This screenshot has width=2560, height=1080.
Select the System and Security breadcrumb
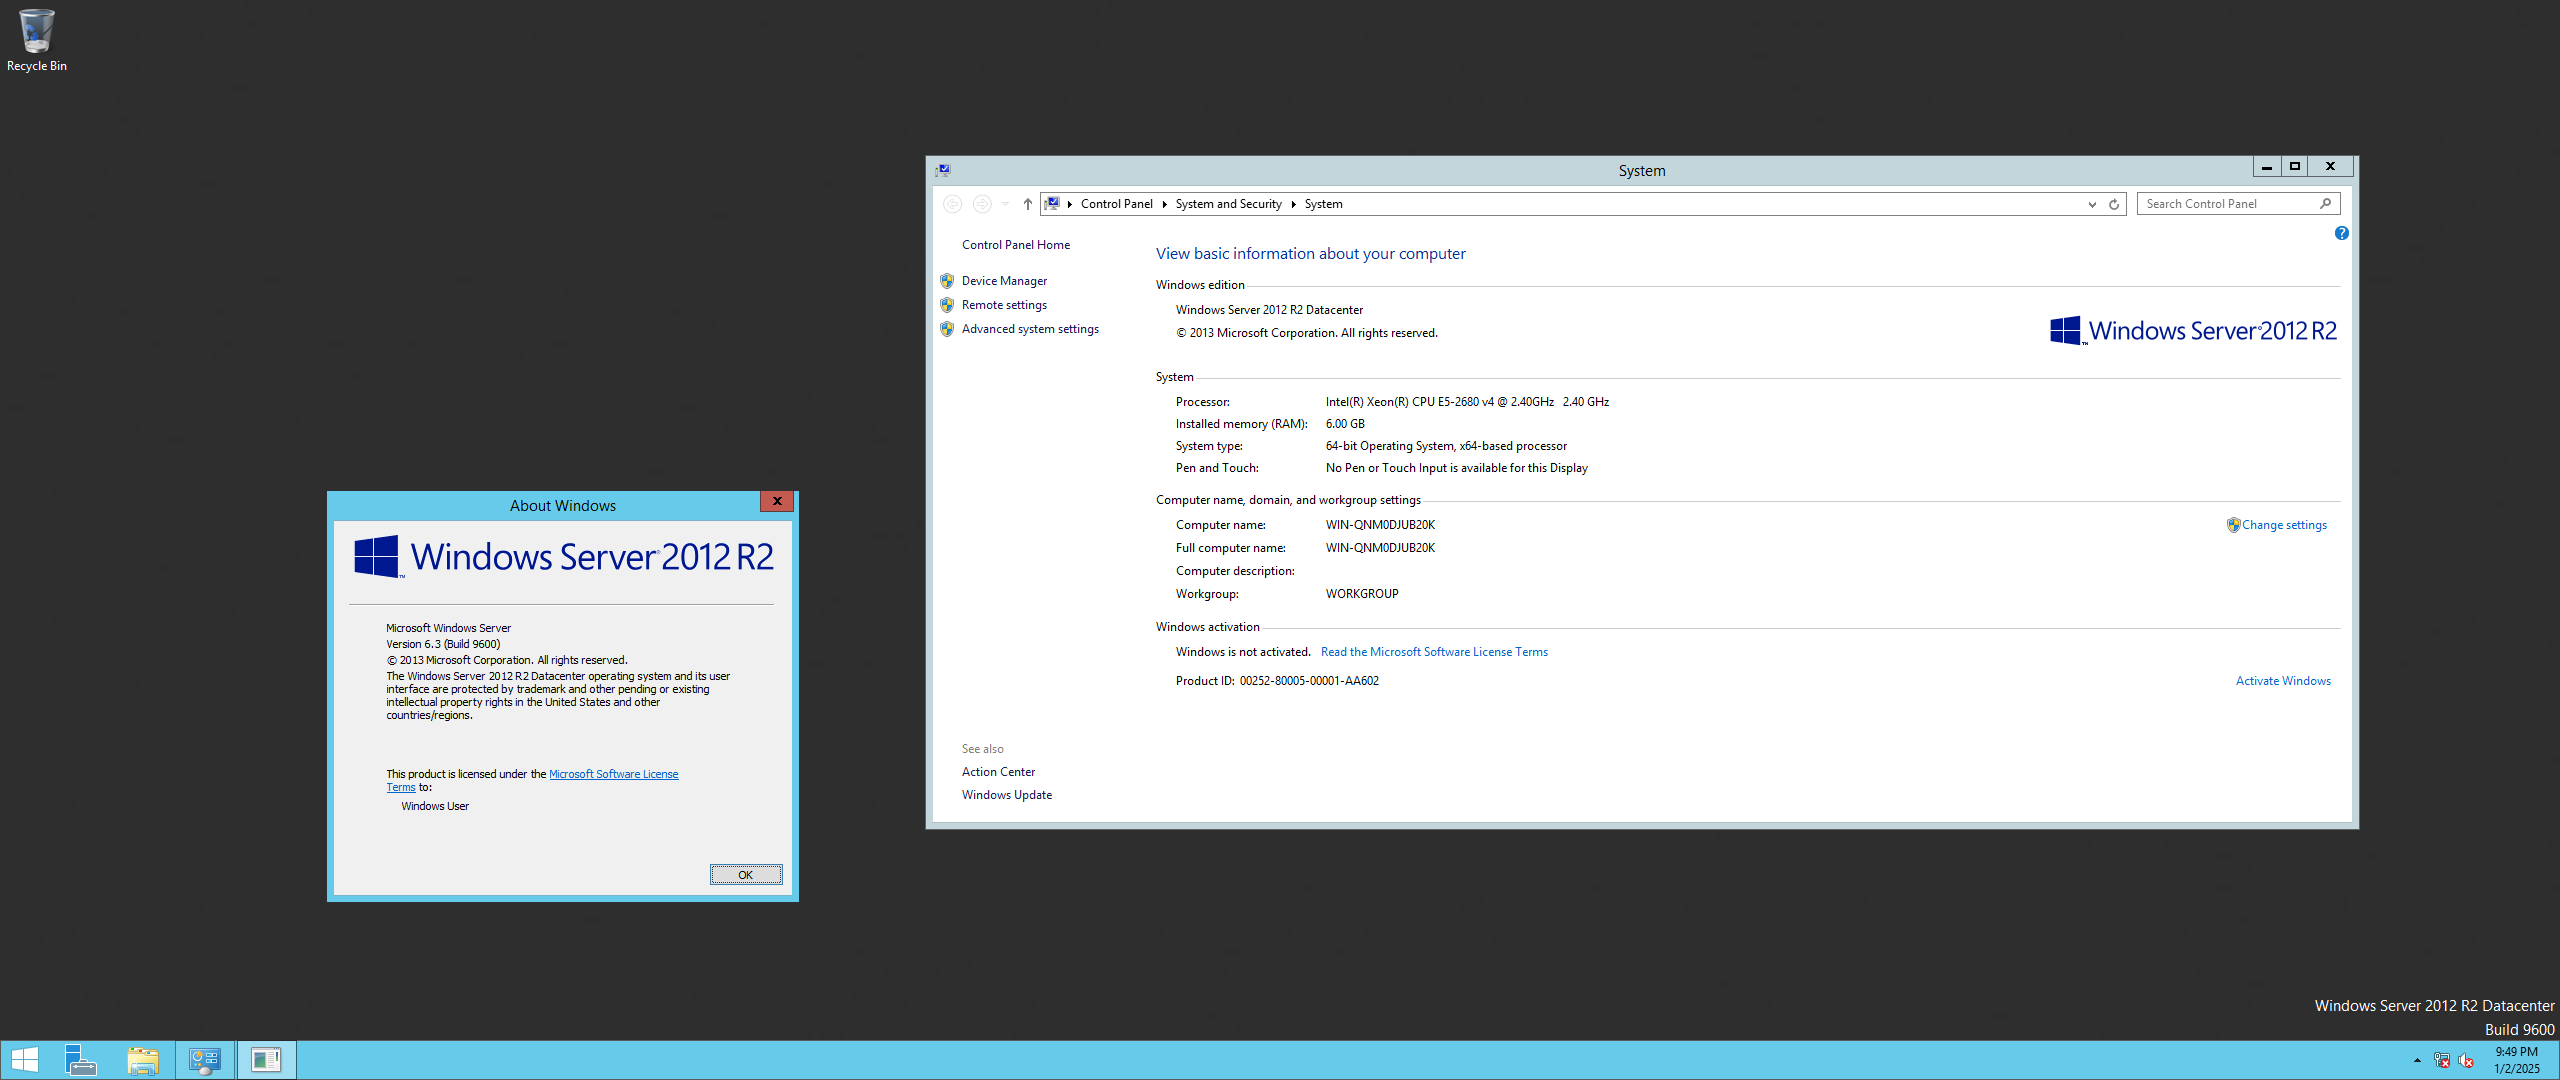pos(1228,204)
